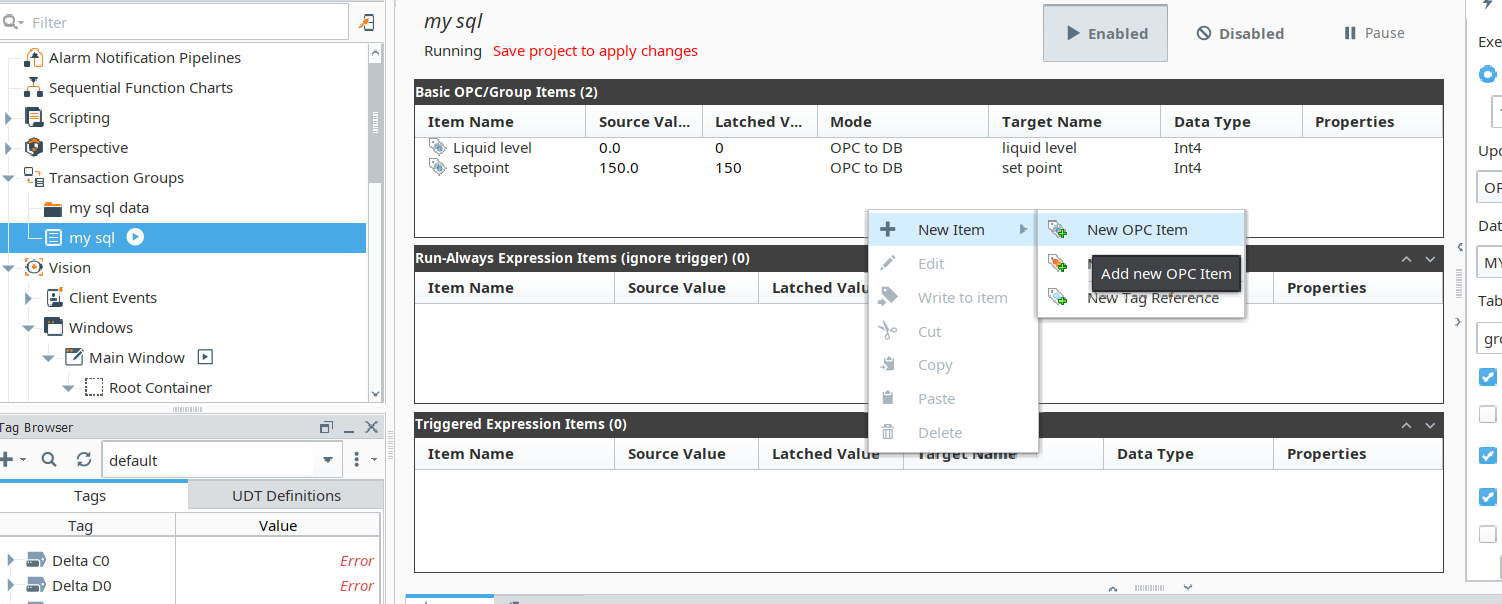Image resolution: width=1502 pixels, height=604 pixels.
Task: Click the play icon next to Main Window
Action: click(x=205, y=357)
